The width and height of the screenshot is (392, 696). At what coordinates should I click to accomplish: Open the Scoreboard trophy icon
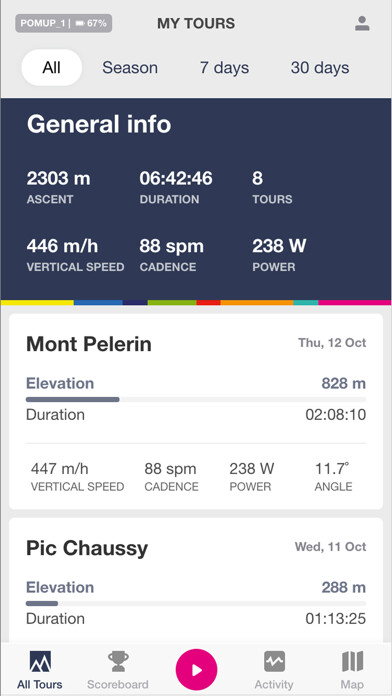click(x=119, y=662)
